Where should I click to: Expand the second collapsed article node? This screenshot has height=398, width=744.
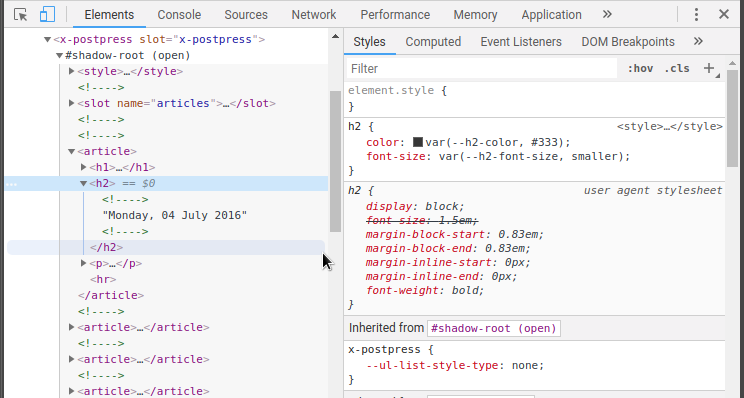pos(71,359)
